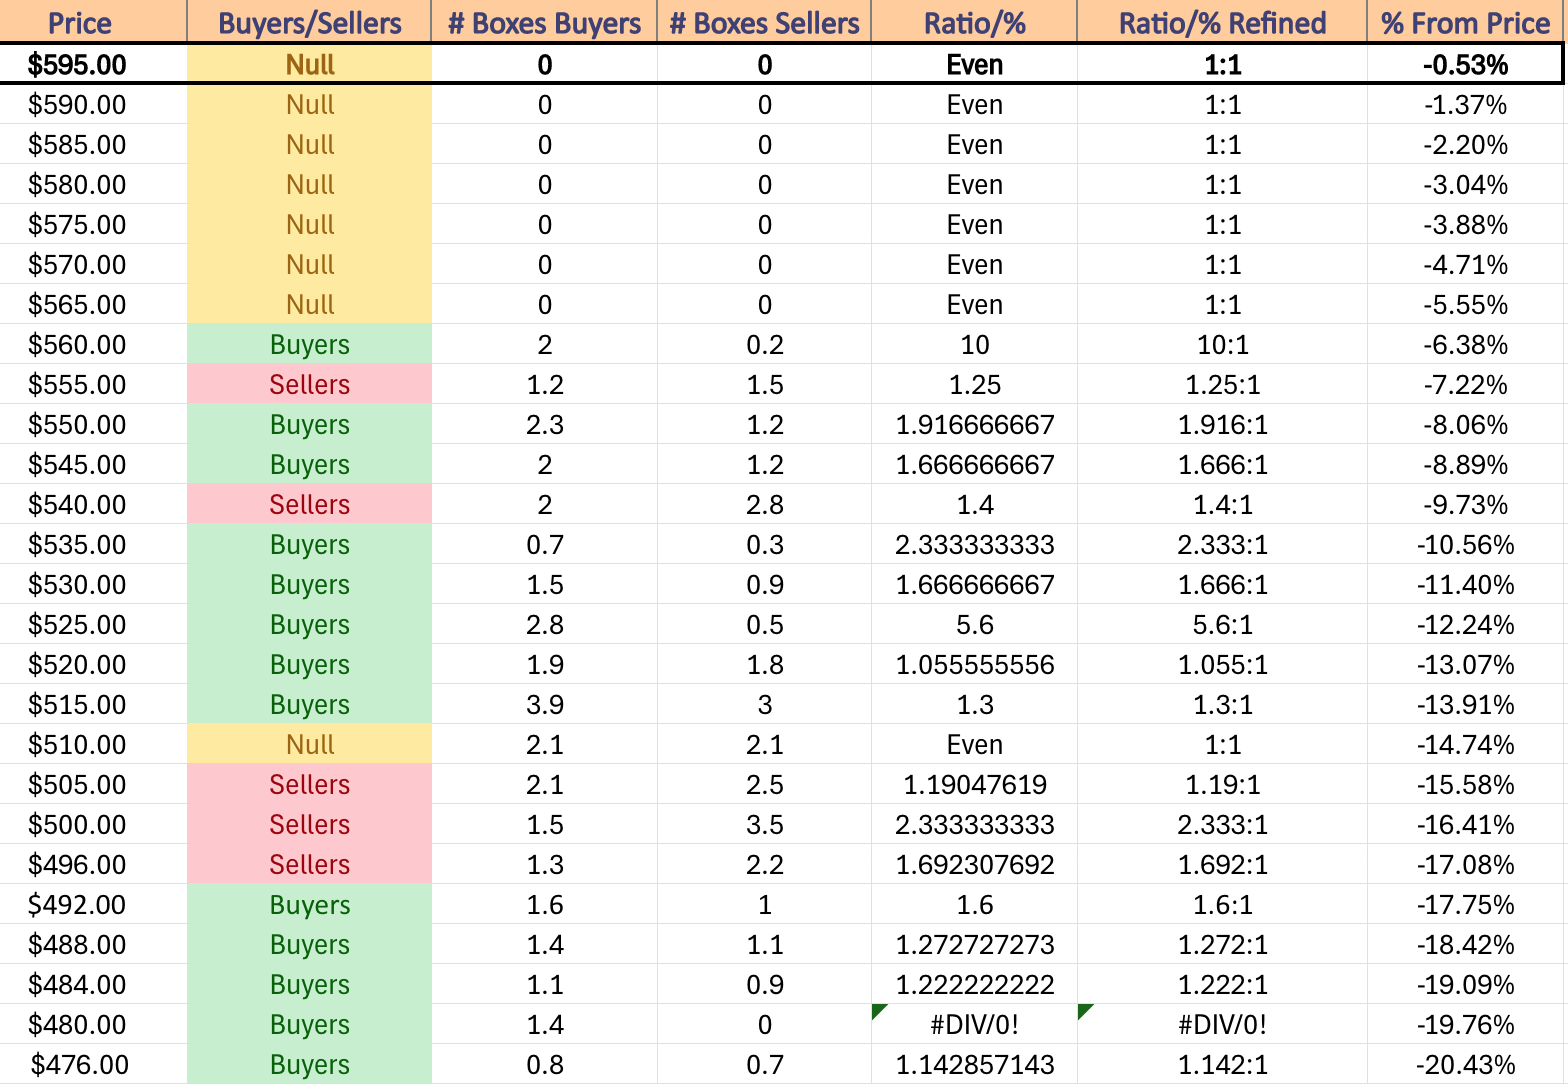The width and height of the screenshot is (1568, 1084).
Task: Click the Buyers cell in $525.00 row
Action: pyautogui.click(x=309, y=624)
